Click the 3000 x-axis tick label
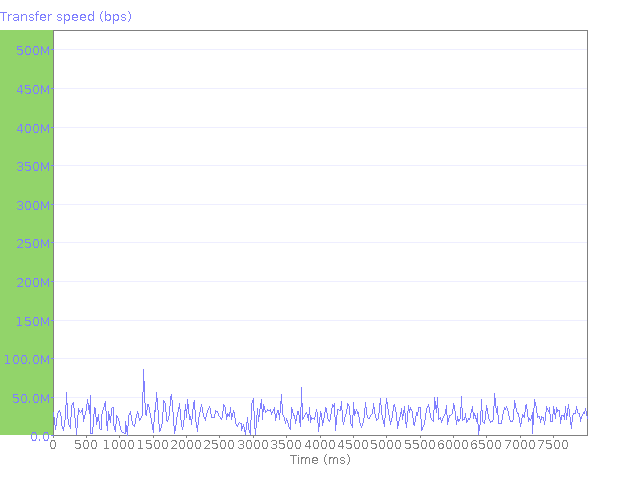Viewport: 640px width, 480px height. point(253,445)
